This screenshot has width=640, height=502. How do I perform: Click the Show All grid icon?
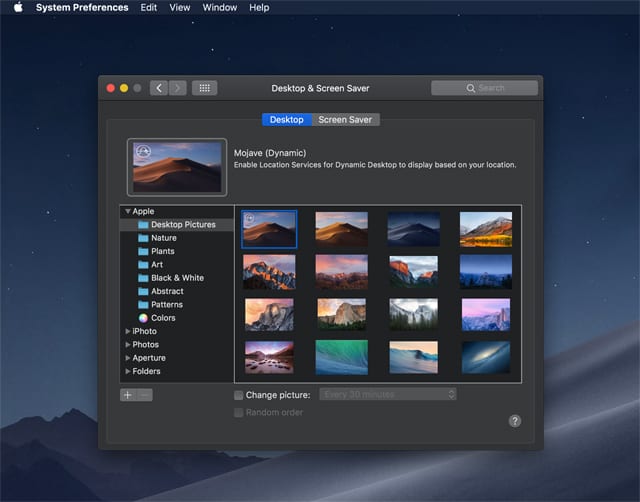point(204,88)
